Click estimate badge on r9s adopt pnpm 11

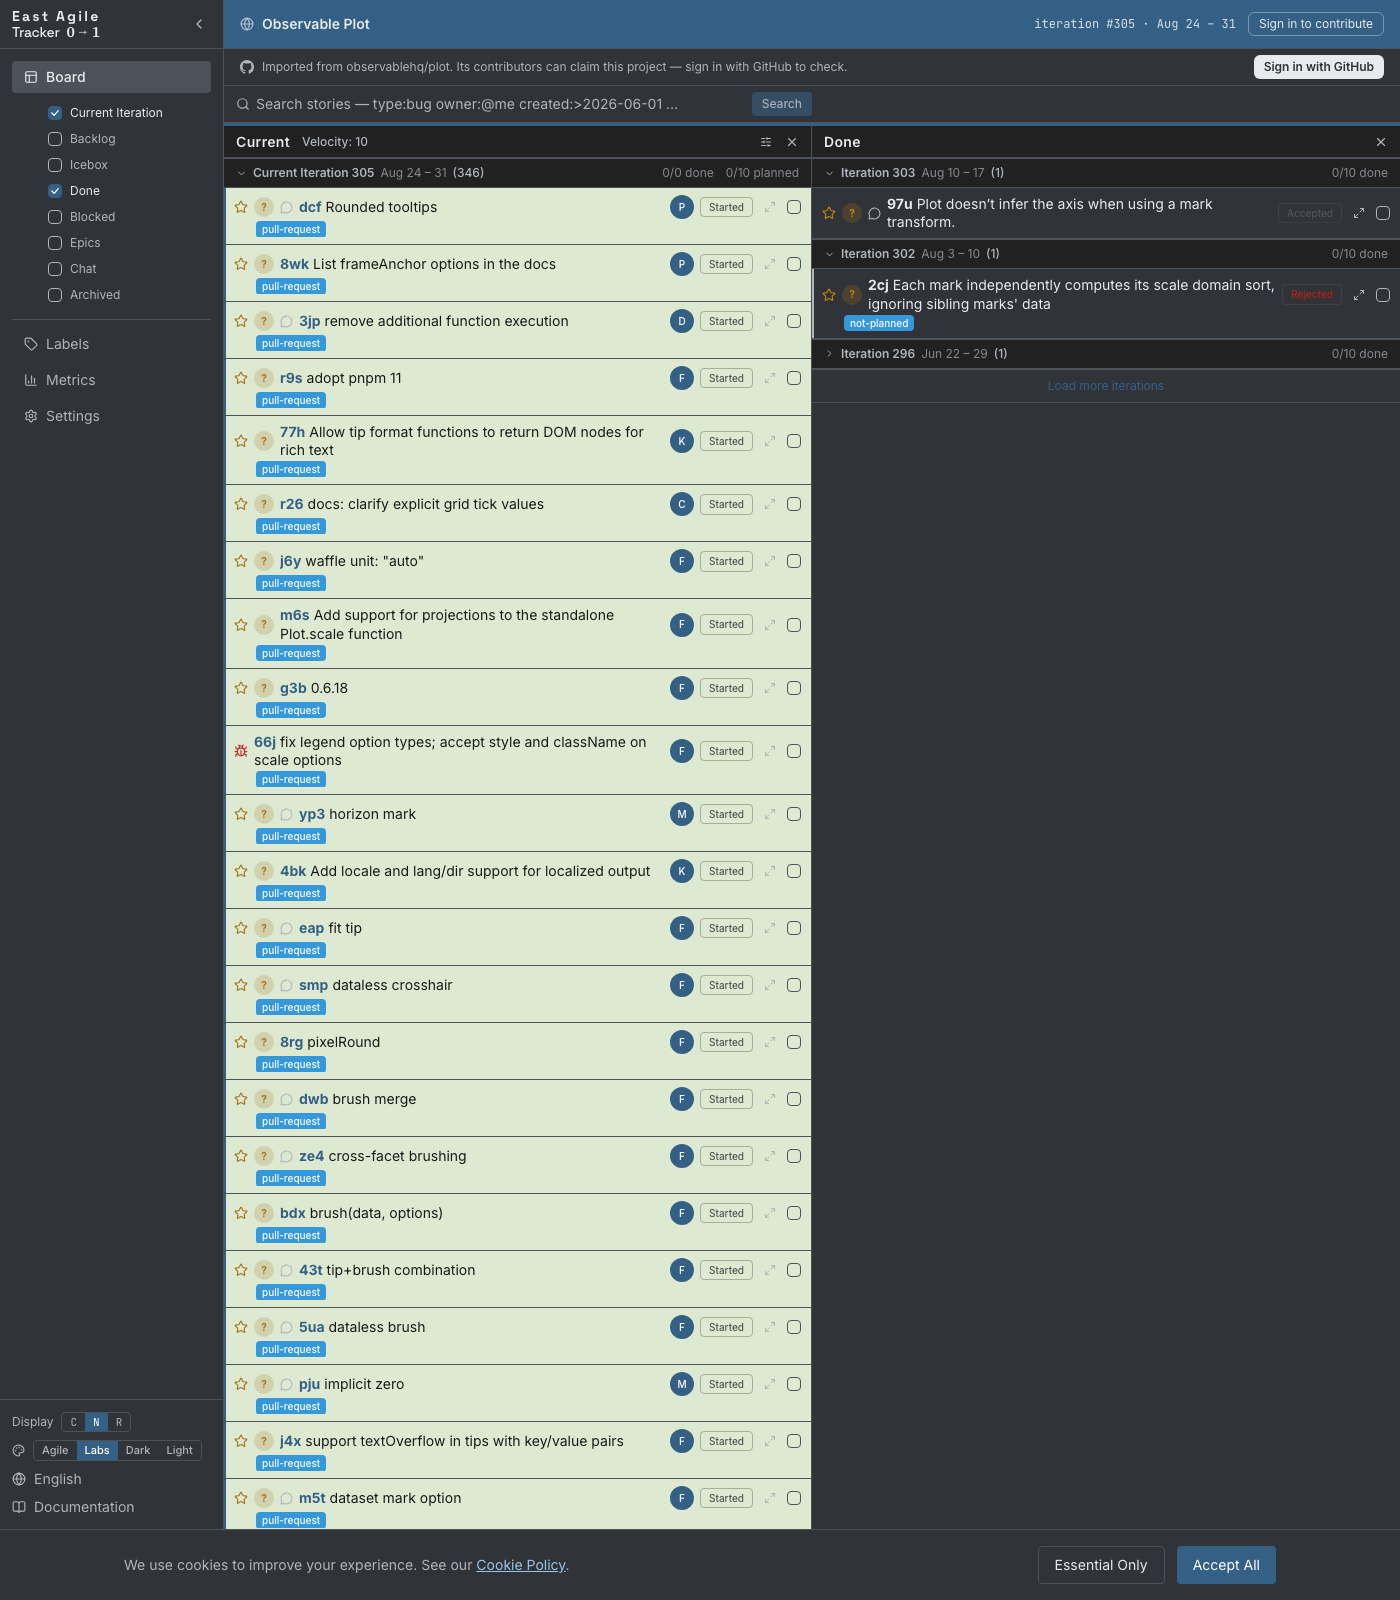click(264, 378)
